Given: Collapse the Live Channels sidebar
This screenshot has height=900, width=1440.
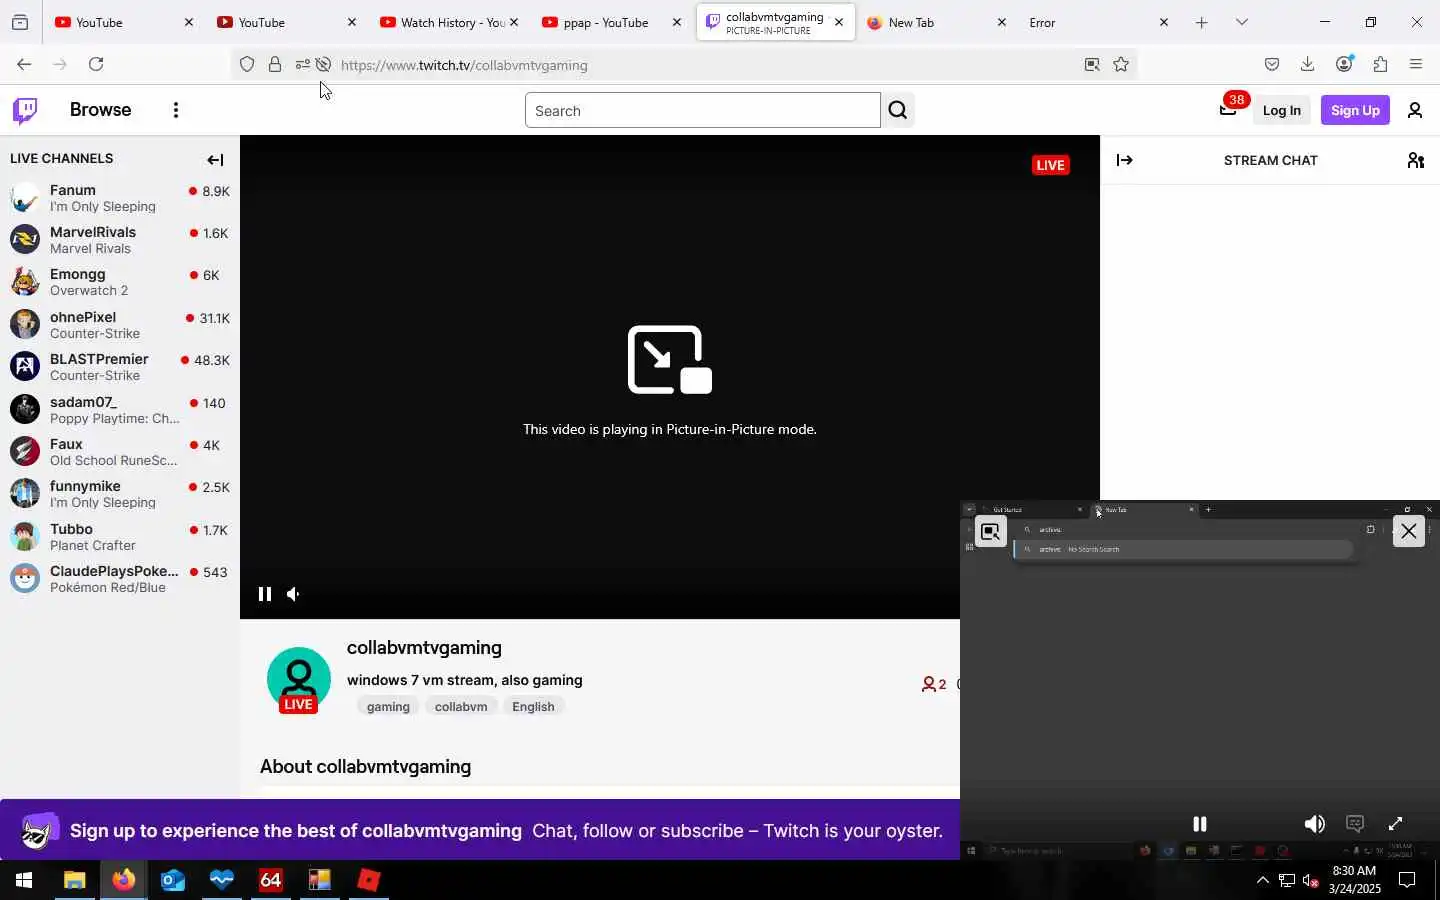Looking at the screenshot, I should [x=215, y=160].
